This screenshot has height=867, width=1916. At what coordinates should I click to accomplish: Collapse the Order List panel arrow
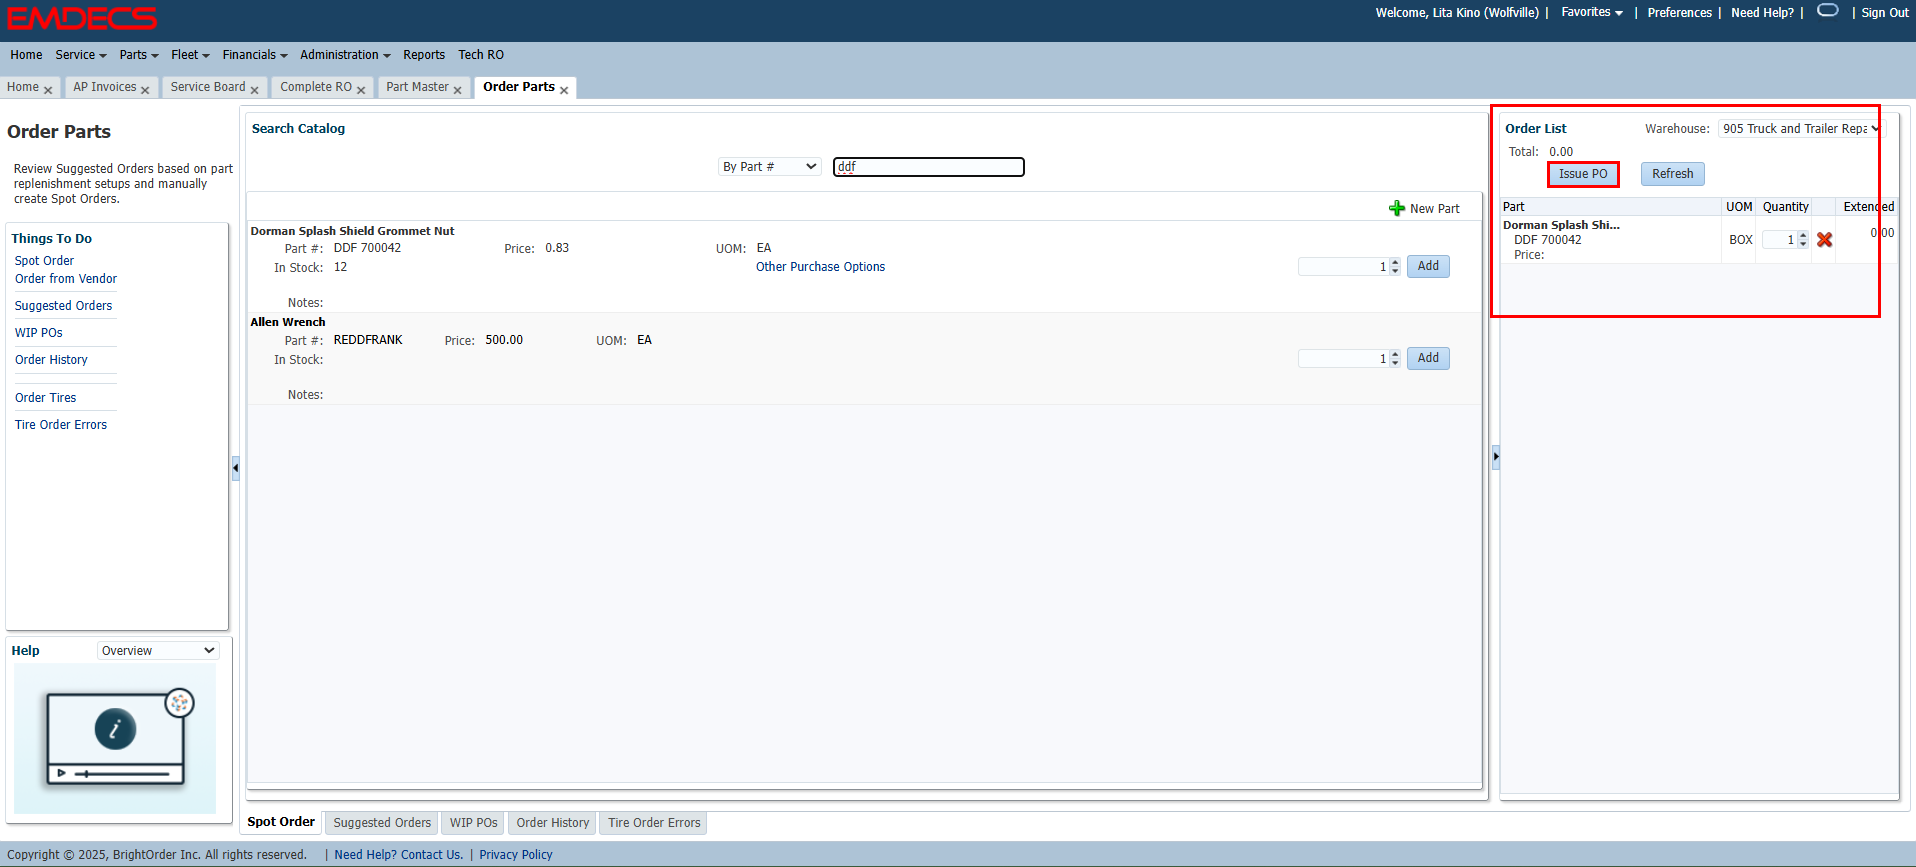pyautogui.click(x=1496, y=457)
